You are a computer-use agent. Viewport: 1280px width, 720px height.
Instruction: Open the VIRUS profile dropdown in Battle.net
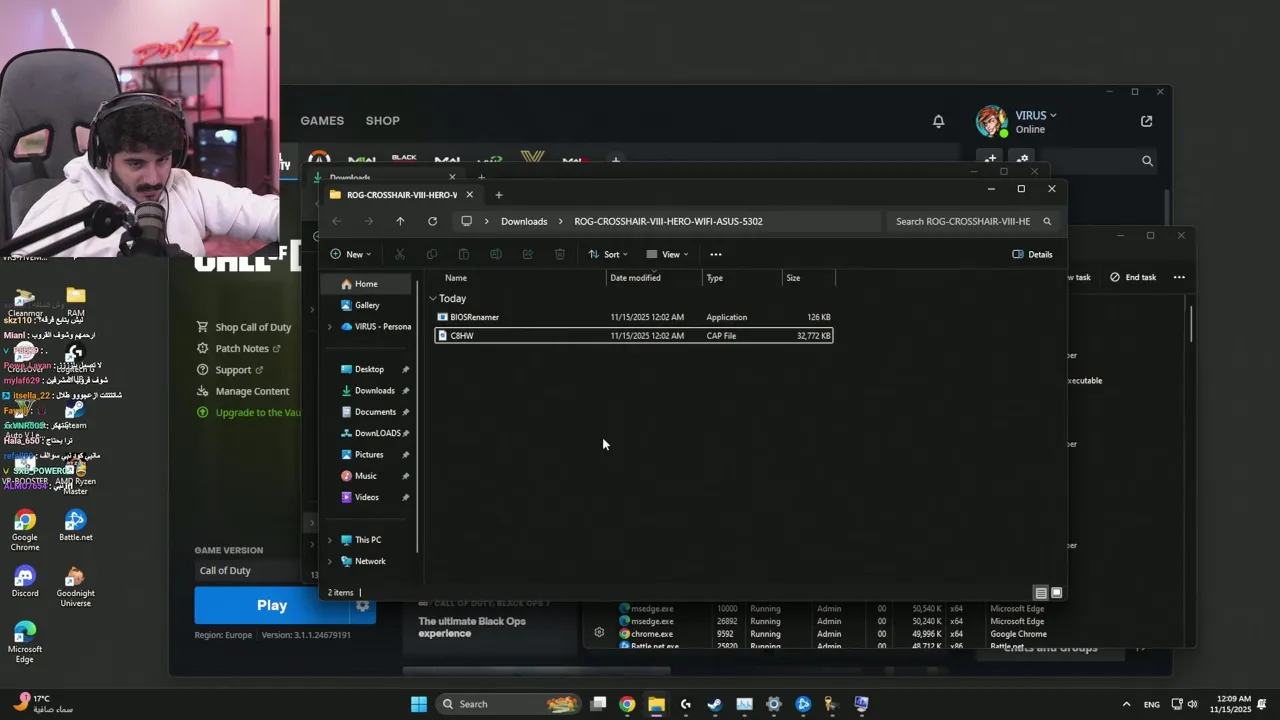tap(1036, 115)
